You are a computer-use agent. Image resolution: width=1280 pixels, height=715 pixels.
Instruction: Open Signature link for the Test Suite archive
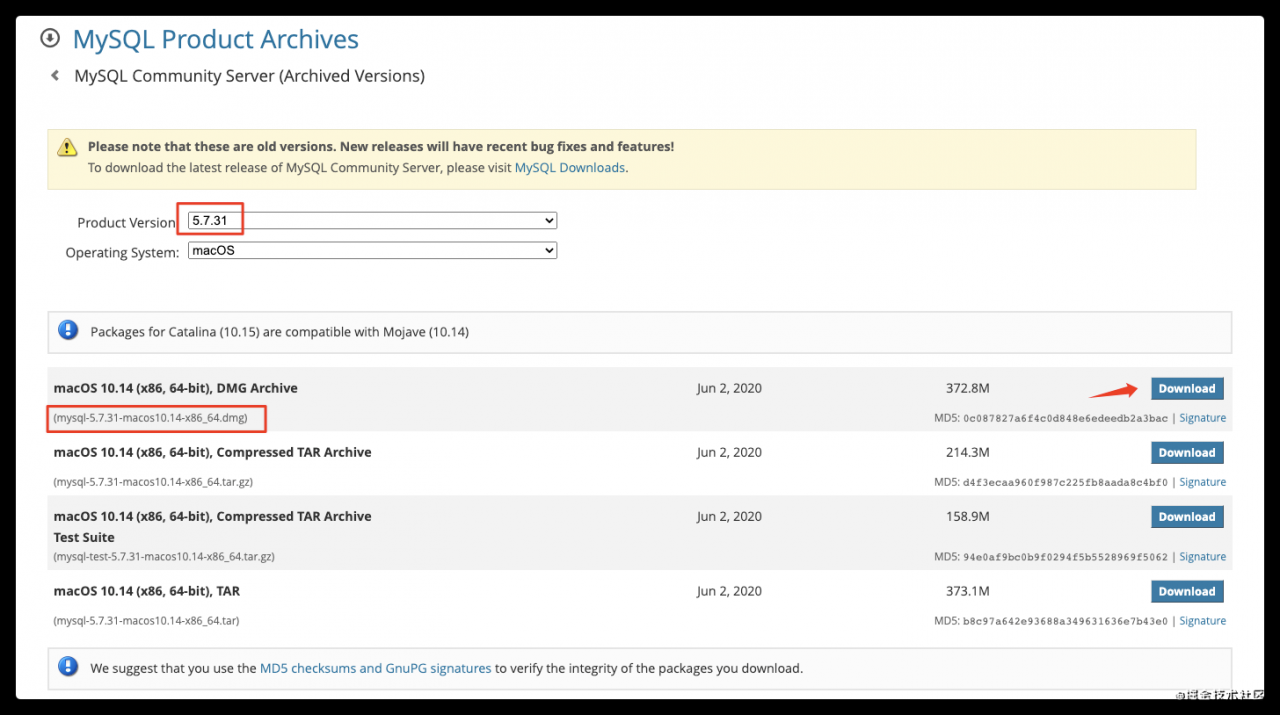click(x=1202, y=557)
